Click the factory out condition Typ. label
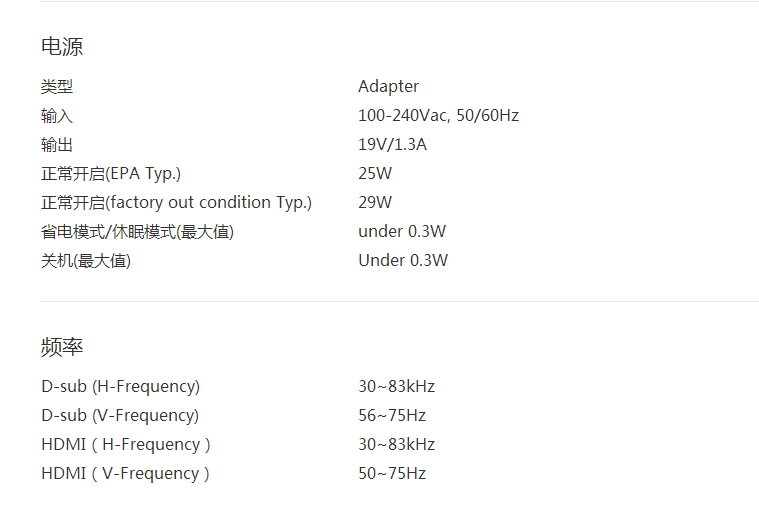This screenshot has height=511, width=759. click(176, 202)
